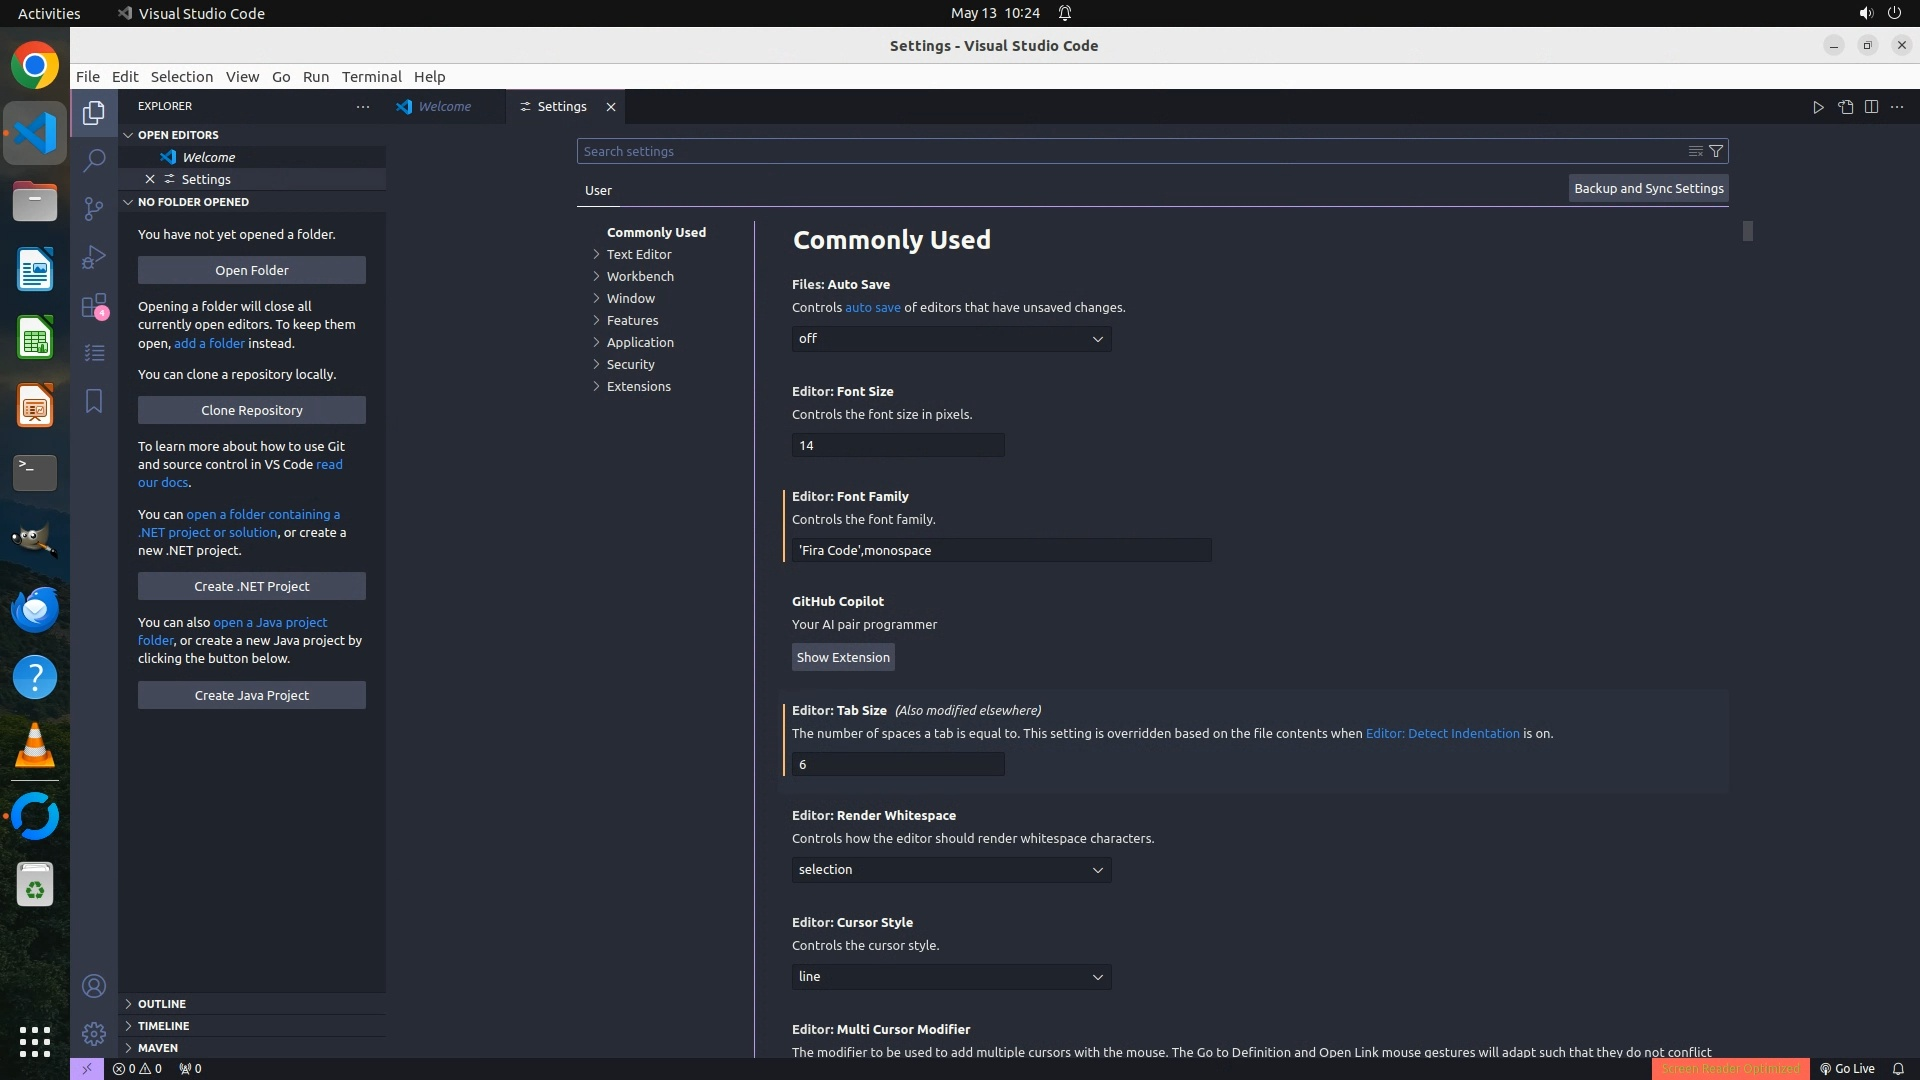Open the Terminal menu

(371, 77)
